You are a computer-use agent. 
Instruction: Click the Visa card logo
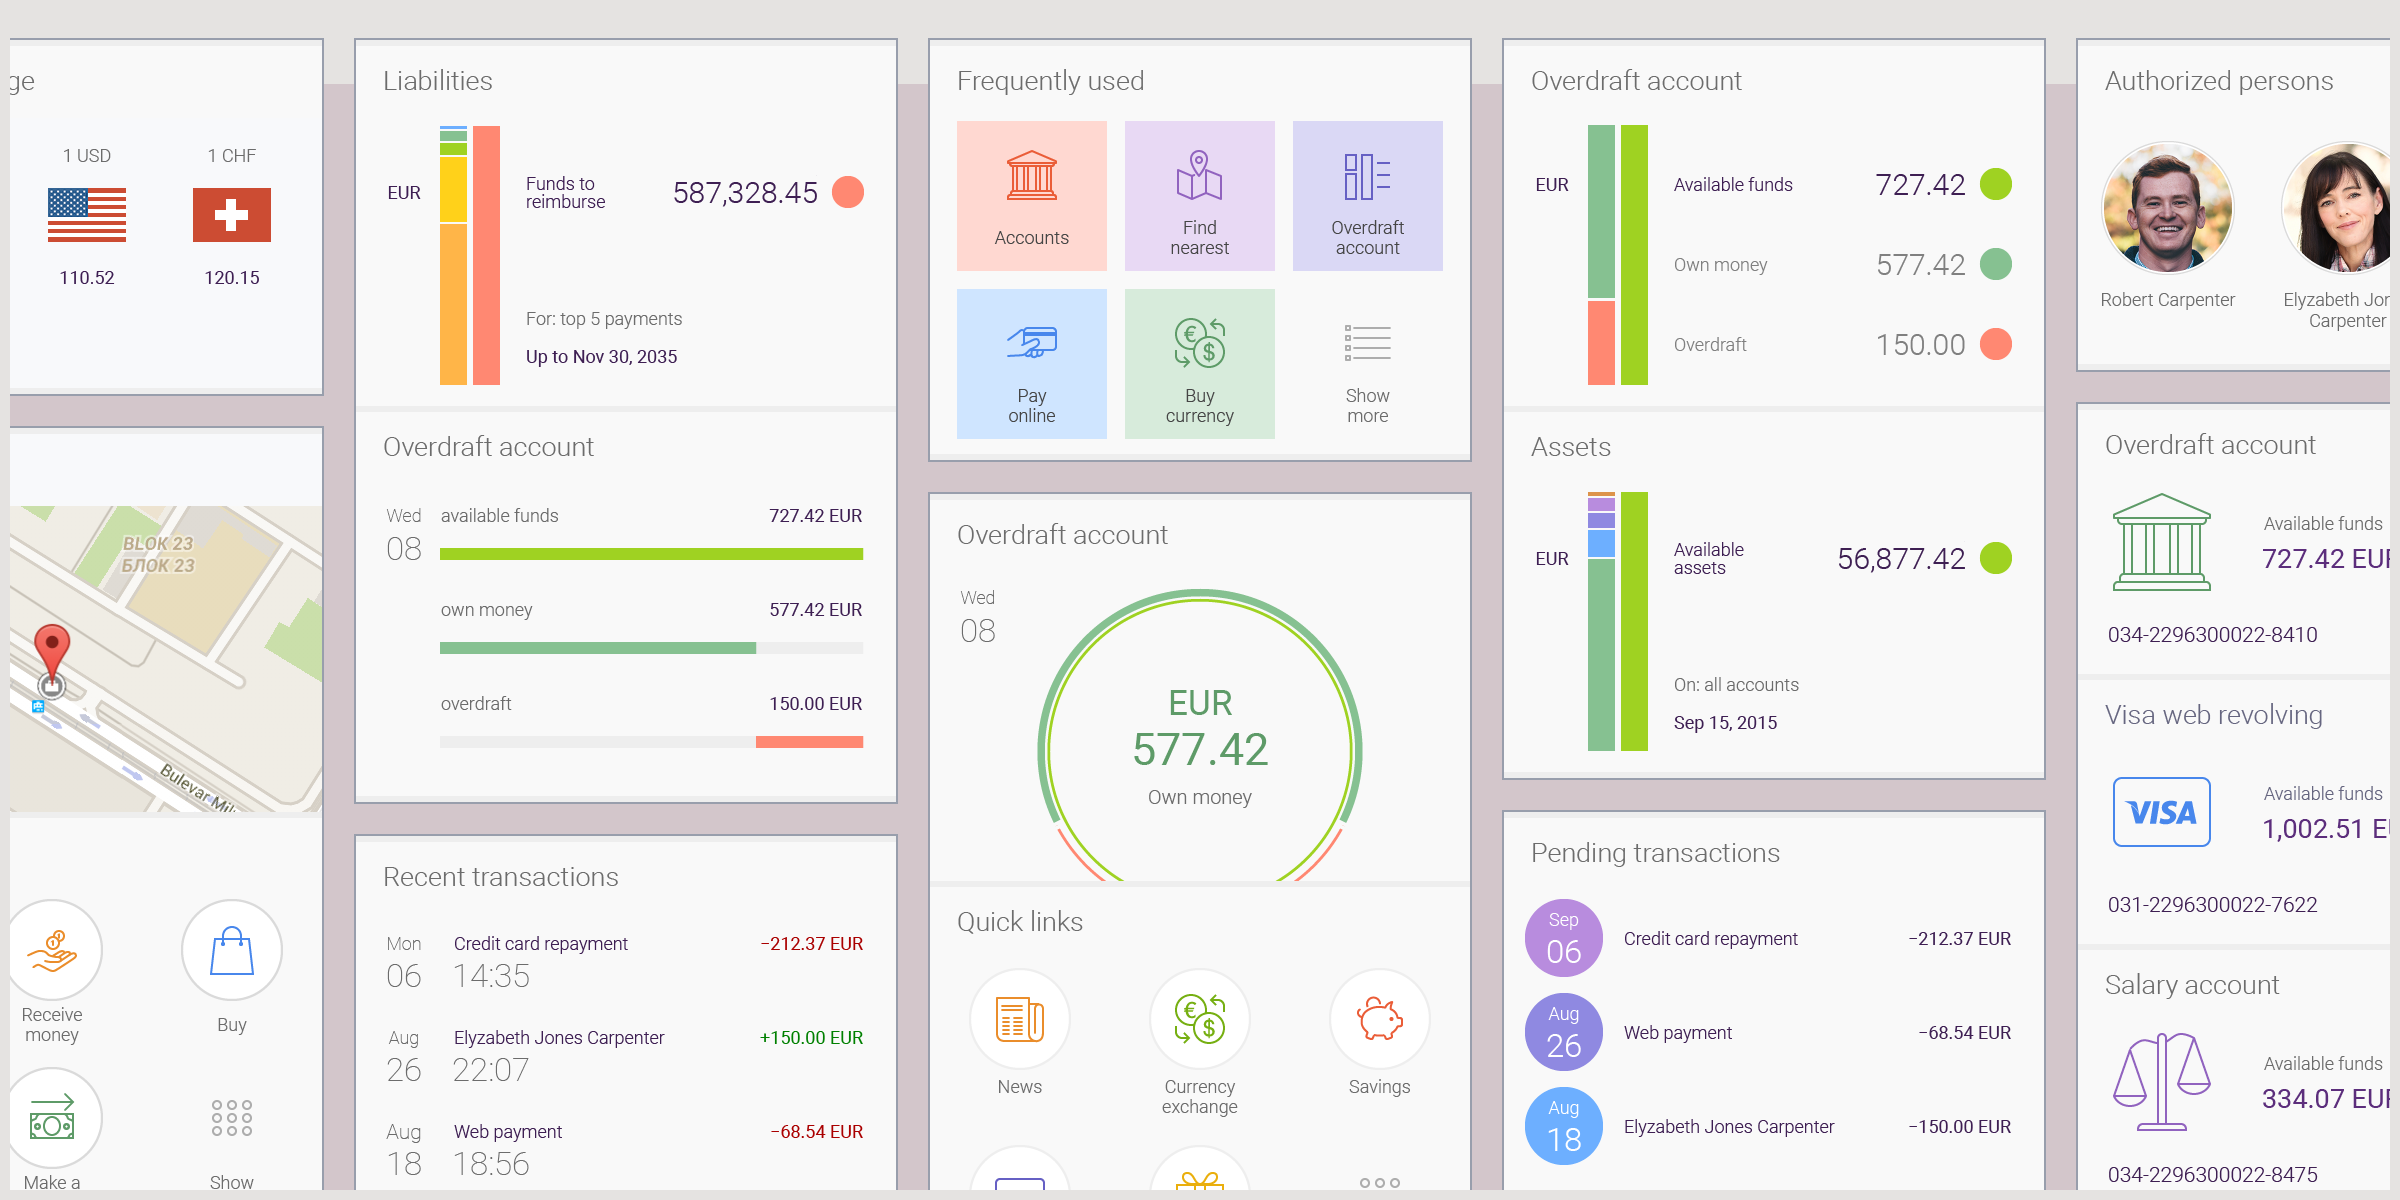tap(2161, 812)
